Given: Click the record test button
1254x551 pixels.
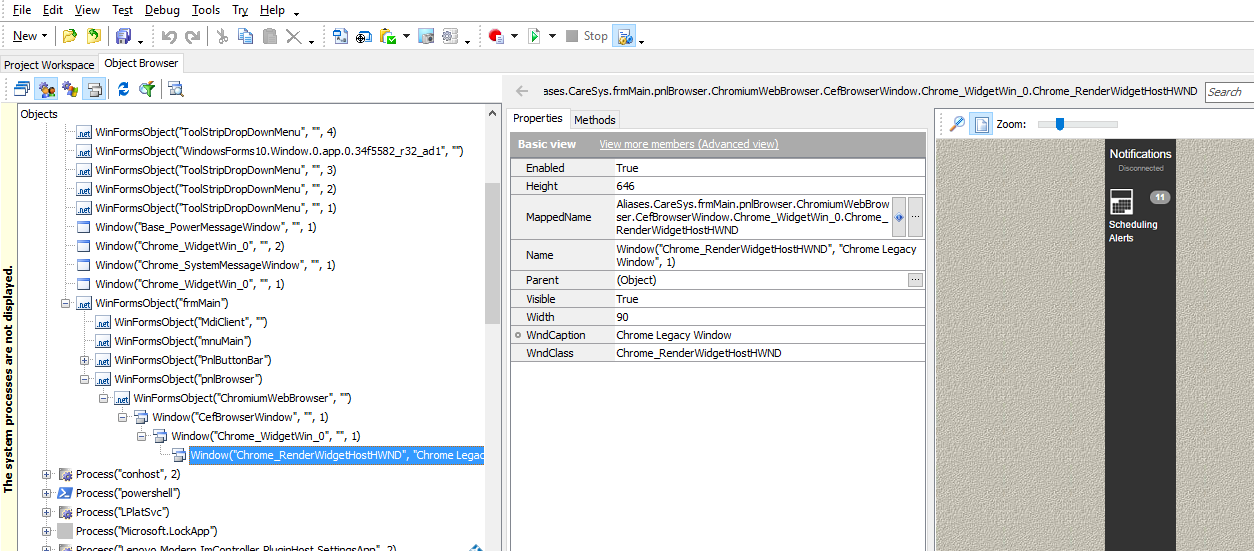Looking at the screenshot, I should [x=495, y=36].
